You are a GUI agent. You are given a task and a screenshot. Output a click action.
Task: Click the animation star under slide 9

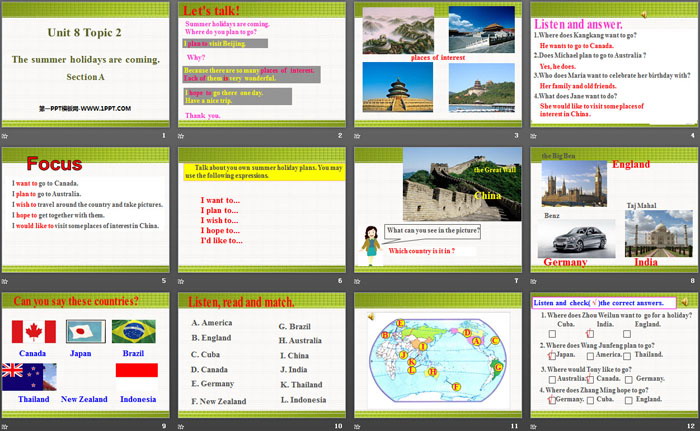tap(6, 426)
